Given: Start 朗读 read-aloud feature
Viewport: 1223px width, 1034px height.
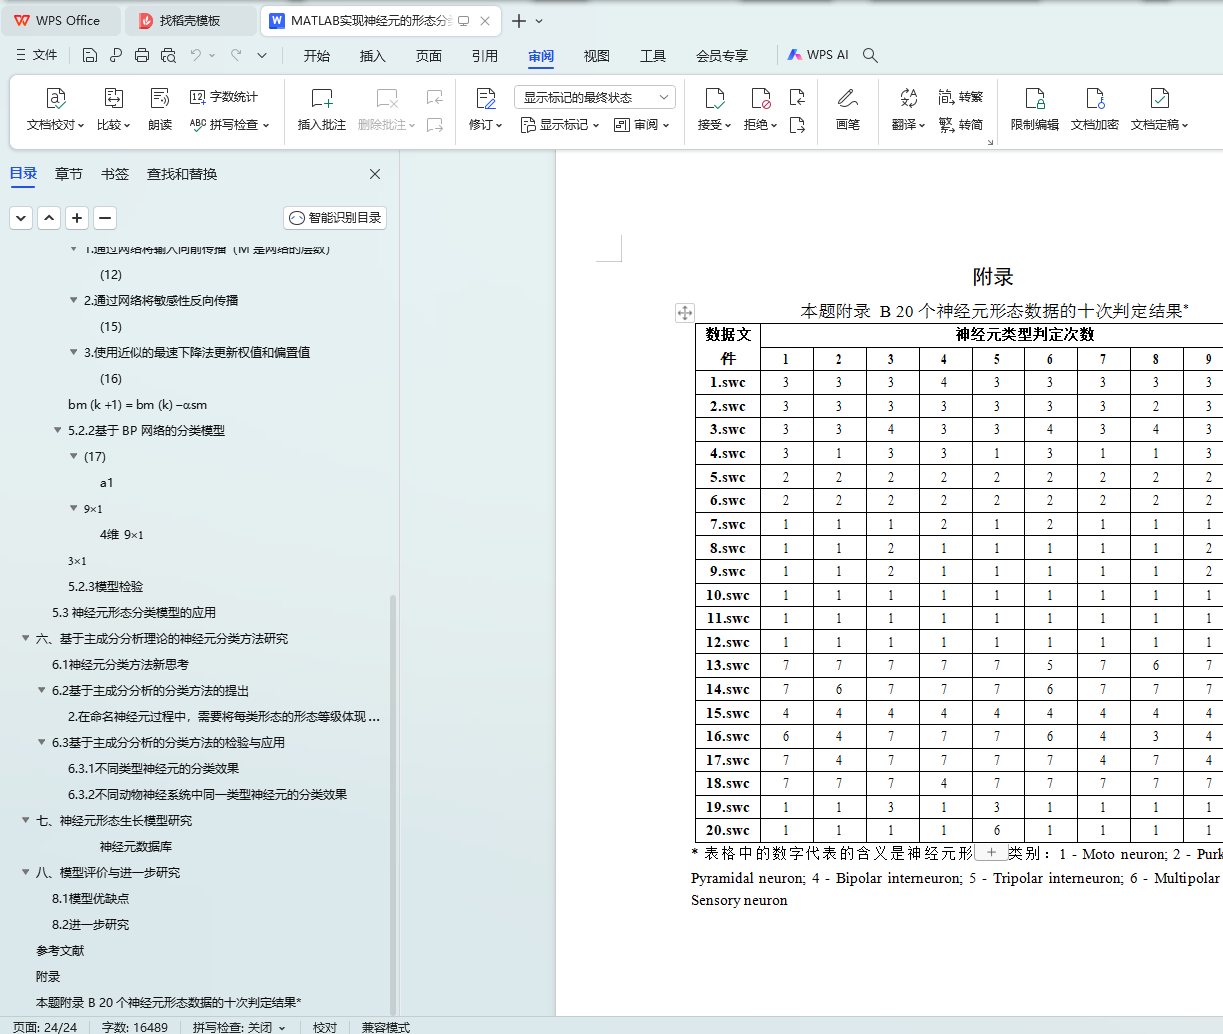Looking at the screenshot, I should pos(160,109).
